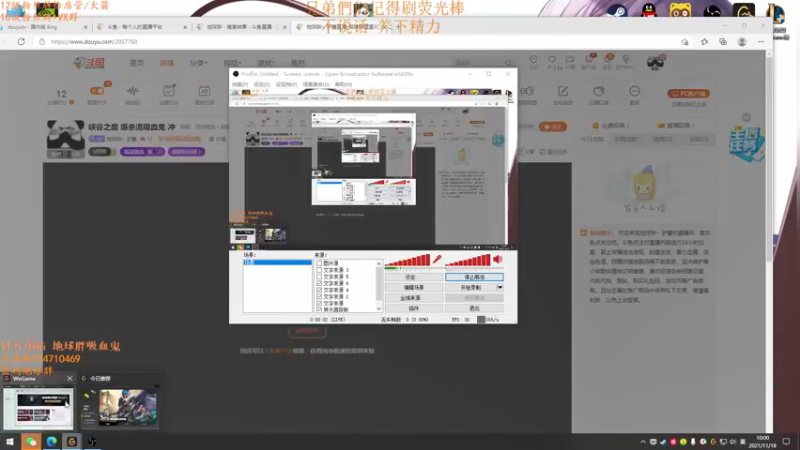The image size is (800, 450).
Task: Click the WeGame icon on the taskbar
Action: (x=72, y=441)
